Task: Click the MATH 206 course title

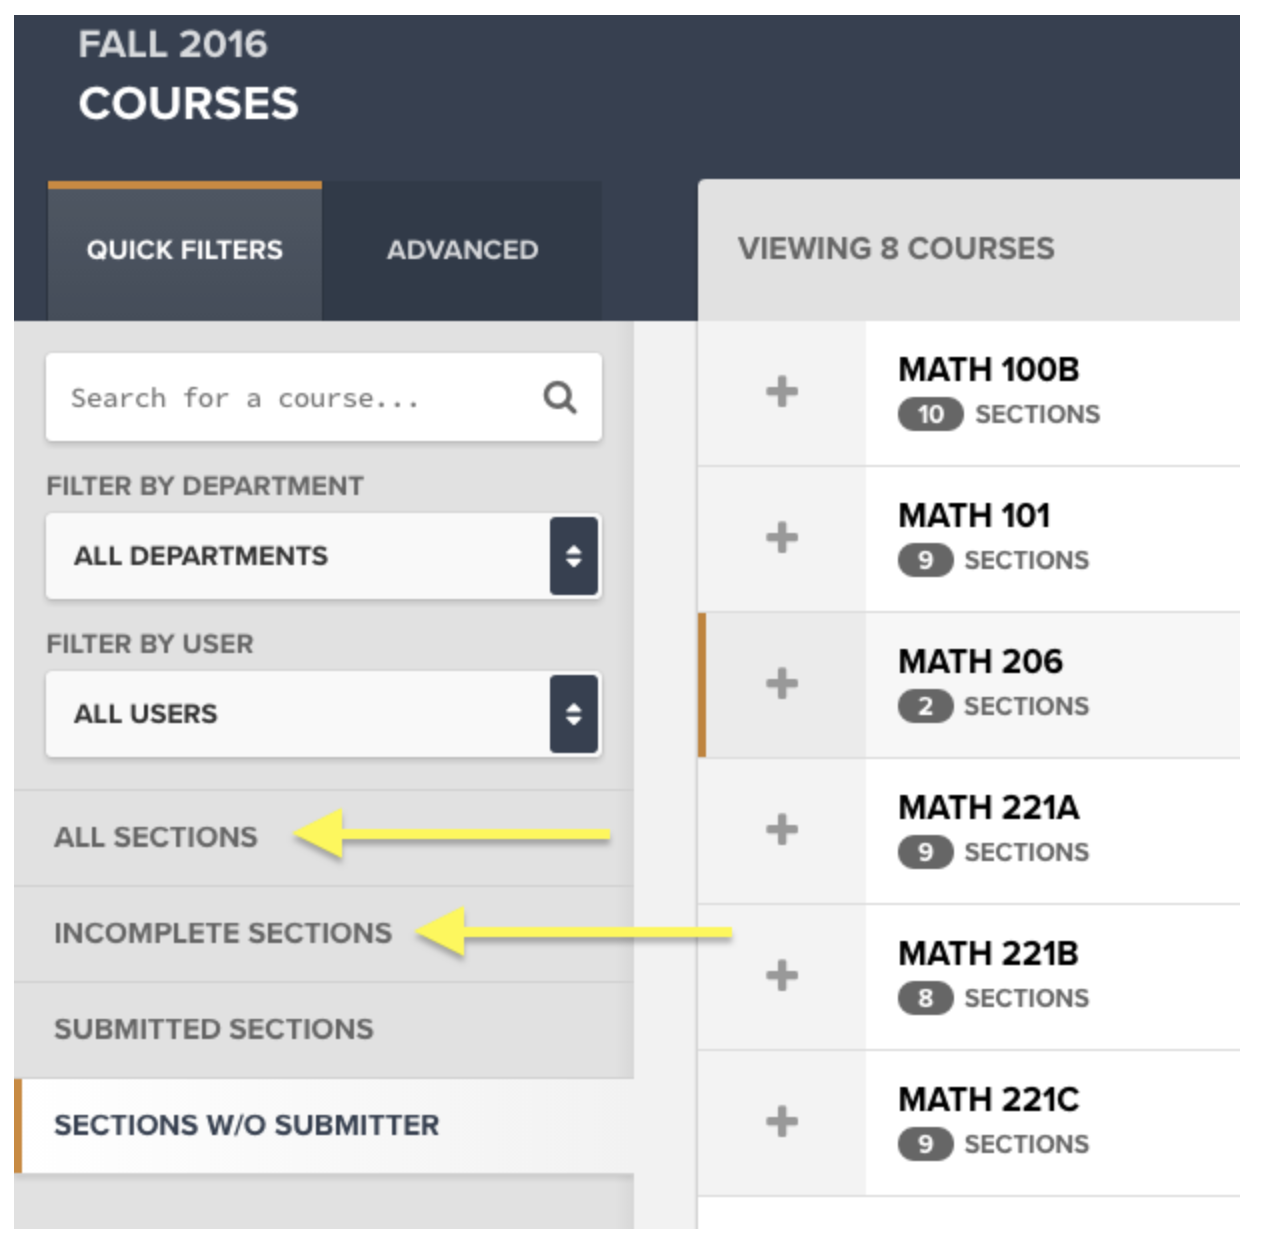Action: point(980,661)
